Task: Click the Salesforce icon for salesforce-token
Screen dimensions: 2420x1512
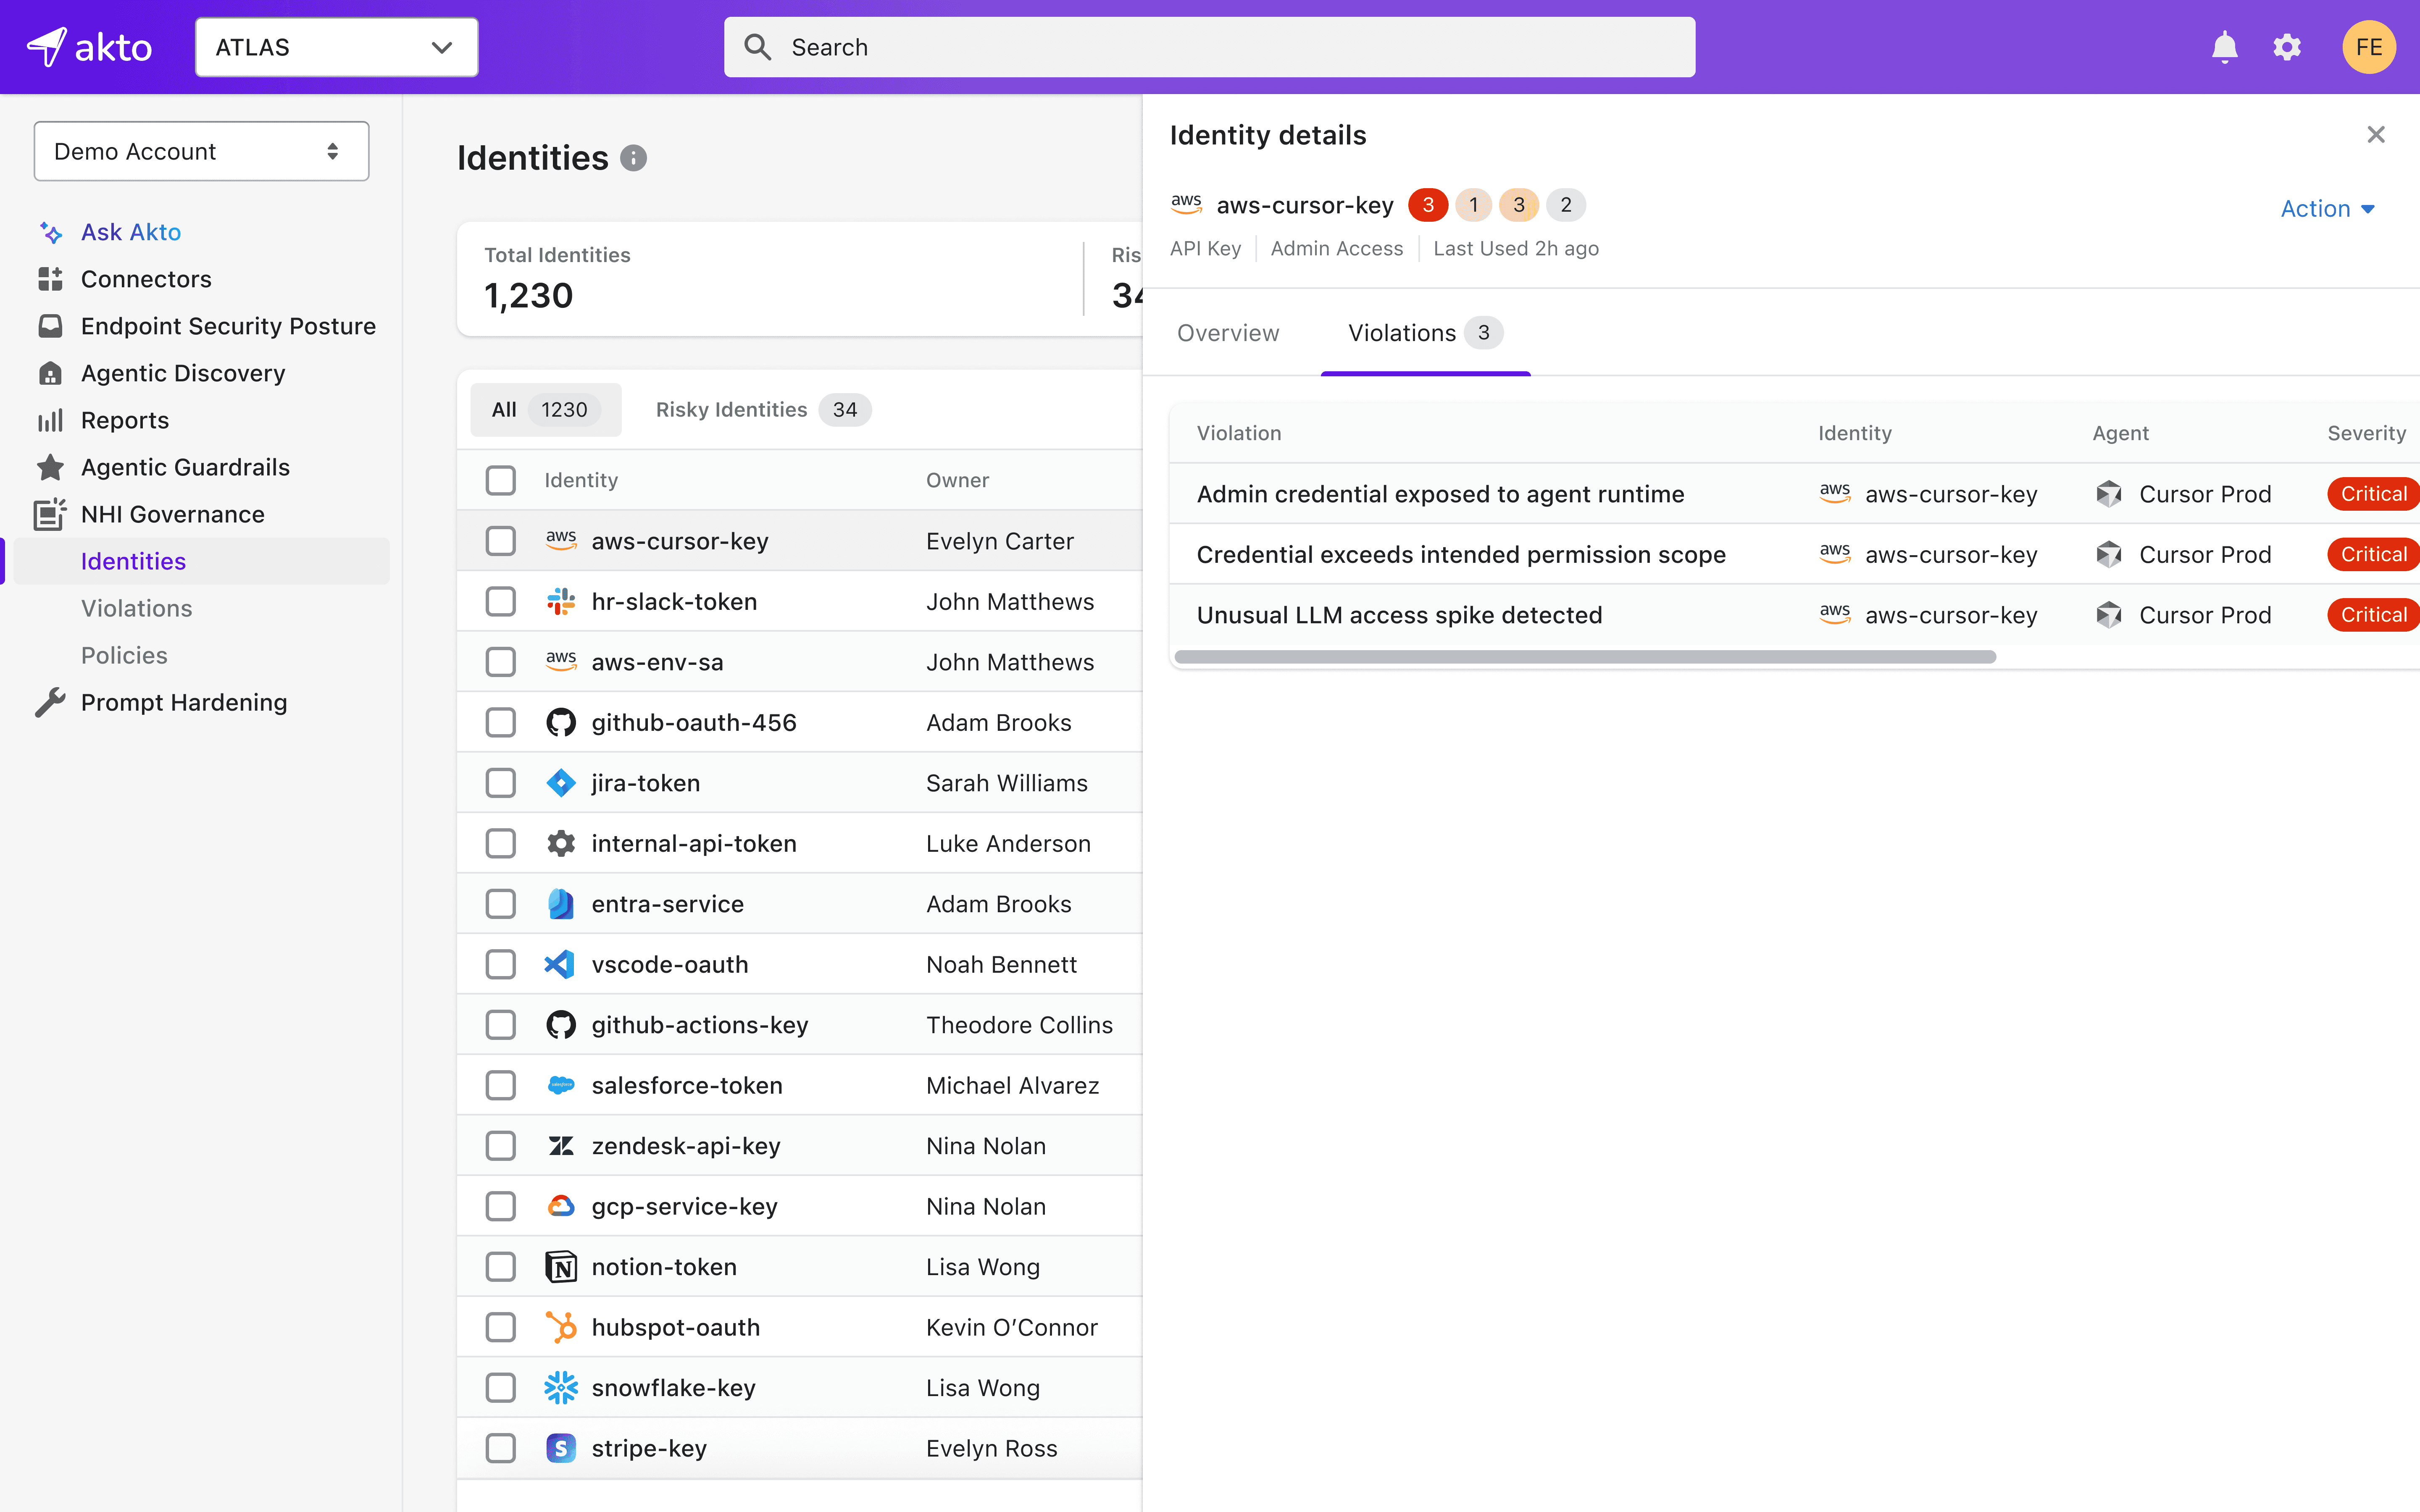Action: pyautogui.click(x=561, y=1085)
